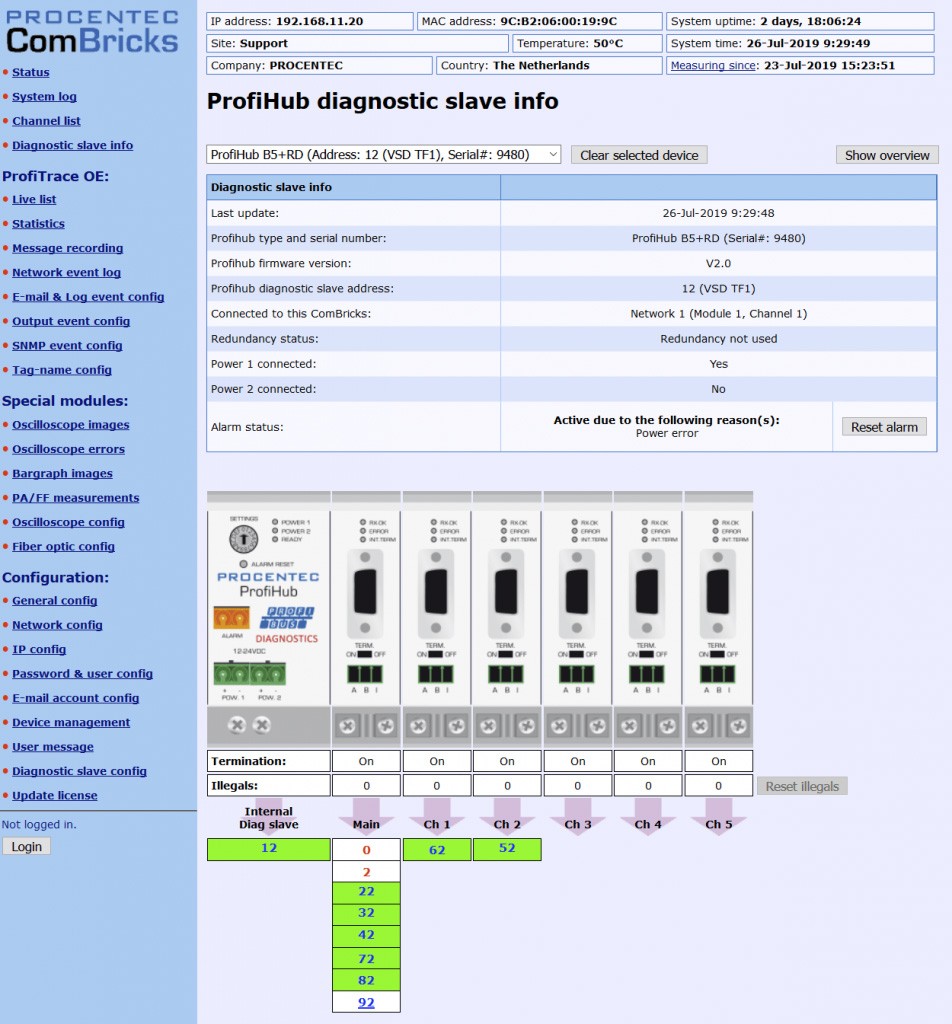Click the Login button
Viewport: 952px width, 1024px height.
pos(26,847)
